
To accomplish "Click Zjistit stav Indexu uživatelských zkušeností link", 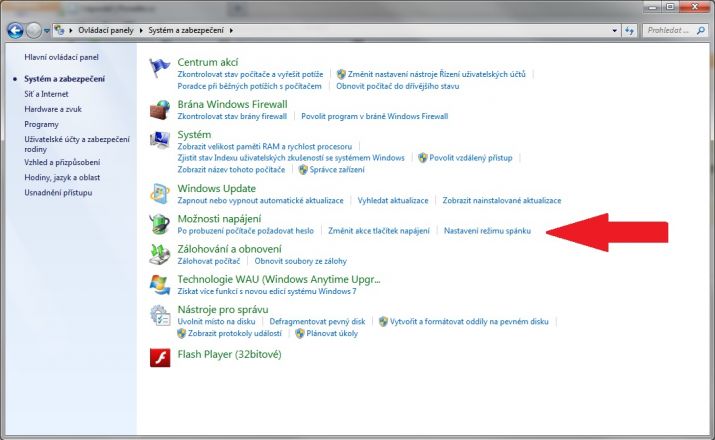I will (291, 158).
